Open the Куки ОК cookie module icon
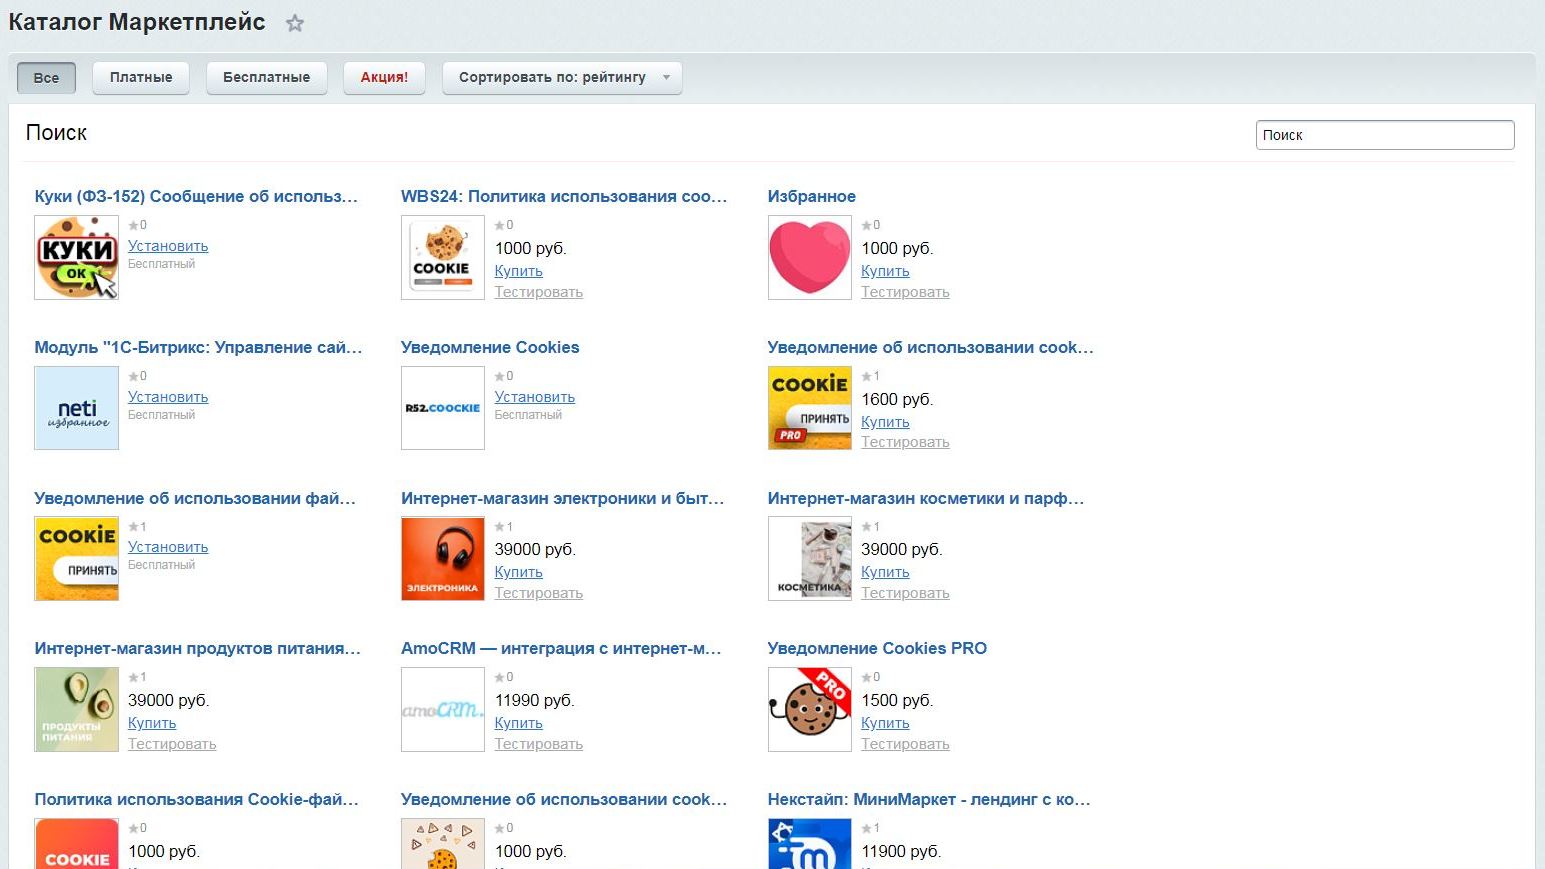This screenshot has width=1545, height=869. (77, 258)
